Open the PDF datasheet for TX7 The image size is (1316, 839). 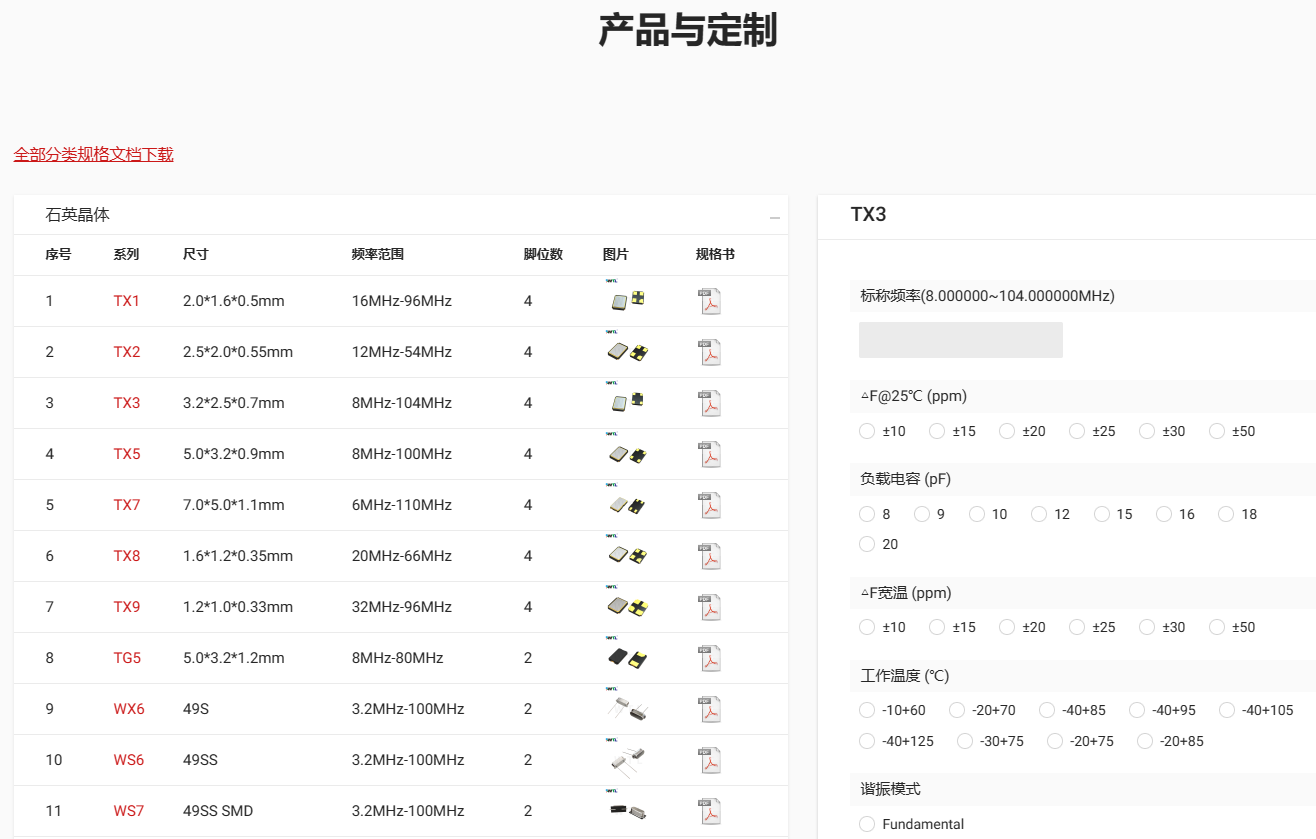[709, 505]
